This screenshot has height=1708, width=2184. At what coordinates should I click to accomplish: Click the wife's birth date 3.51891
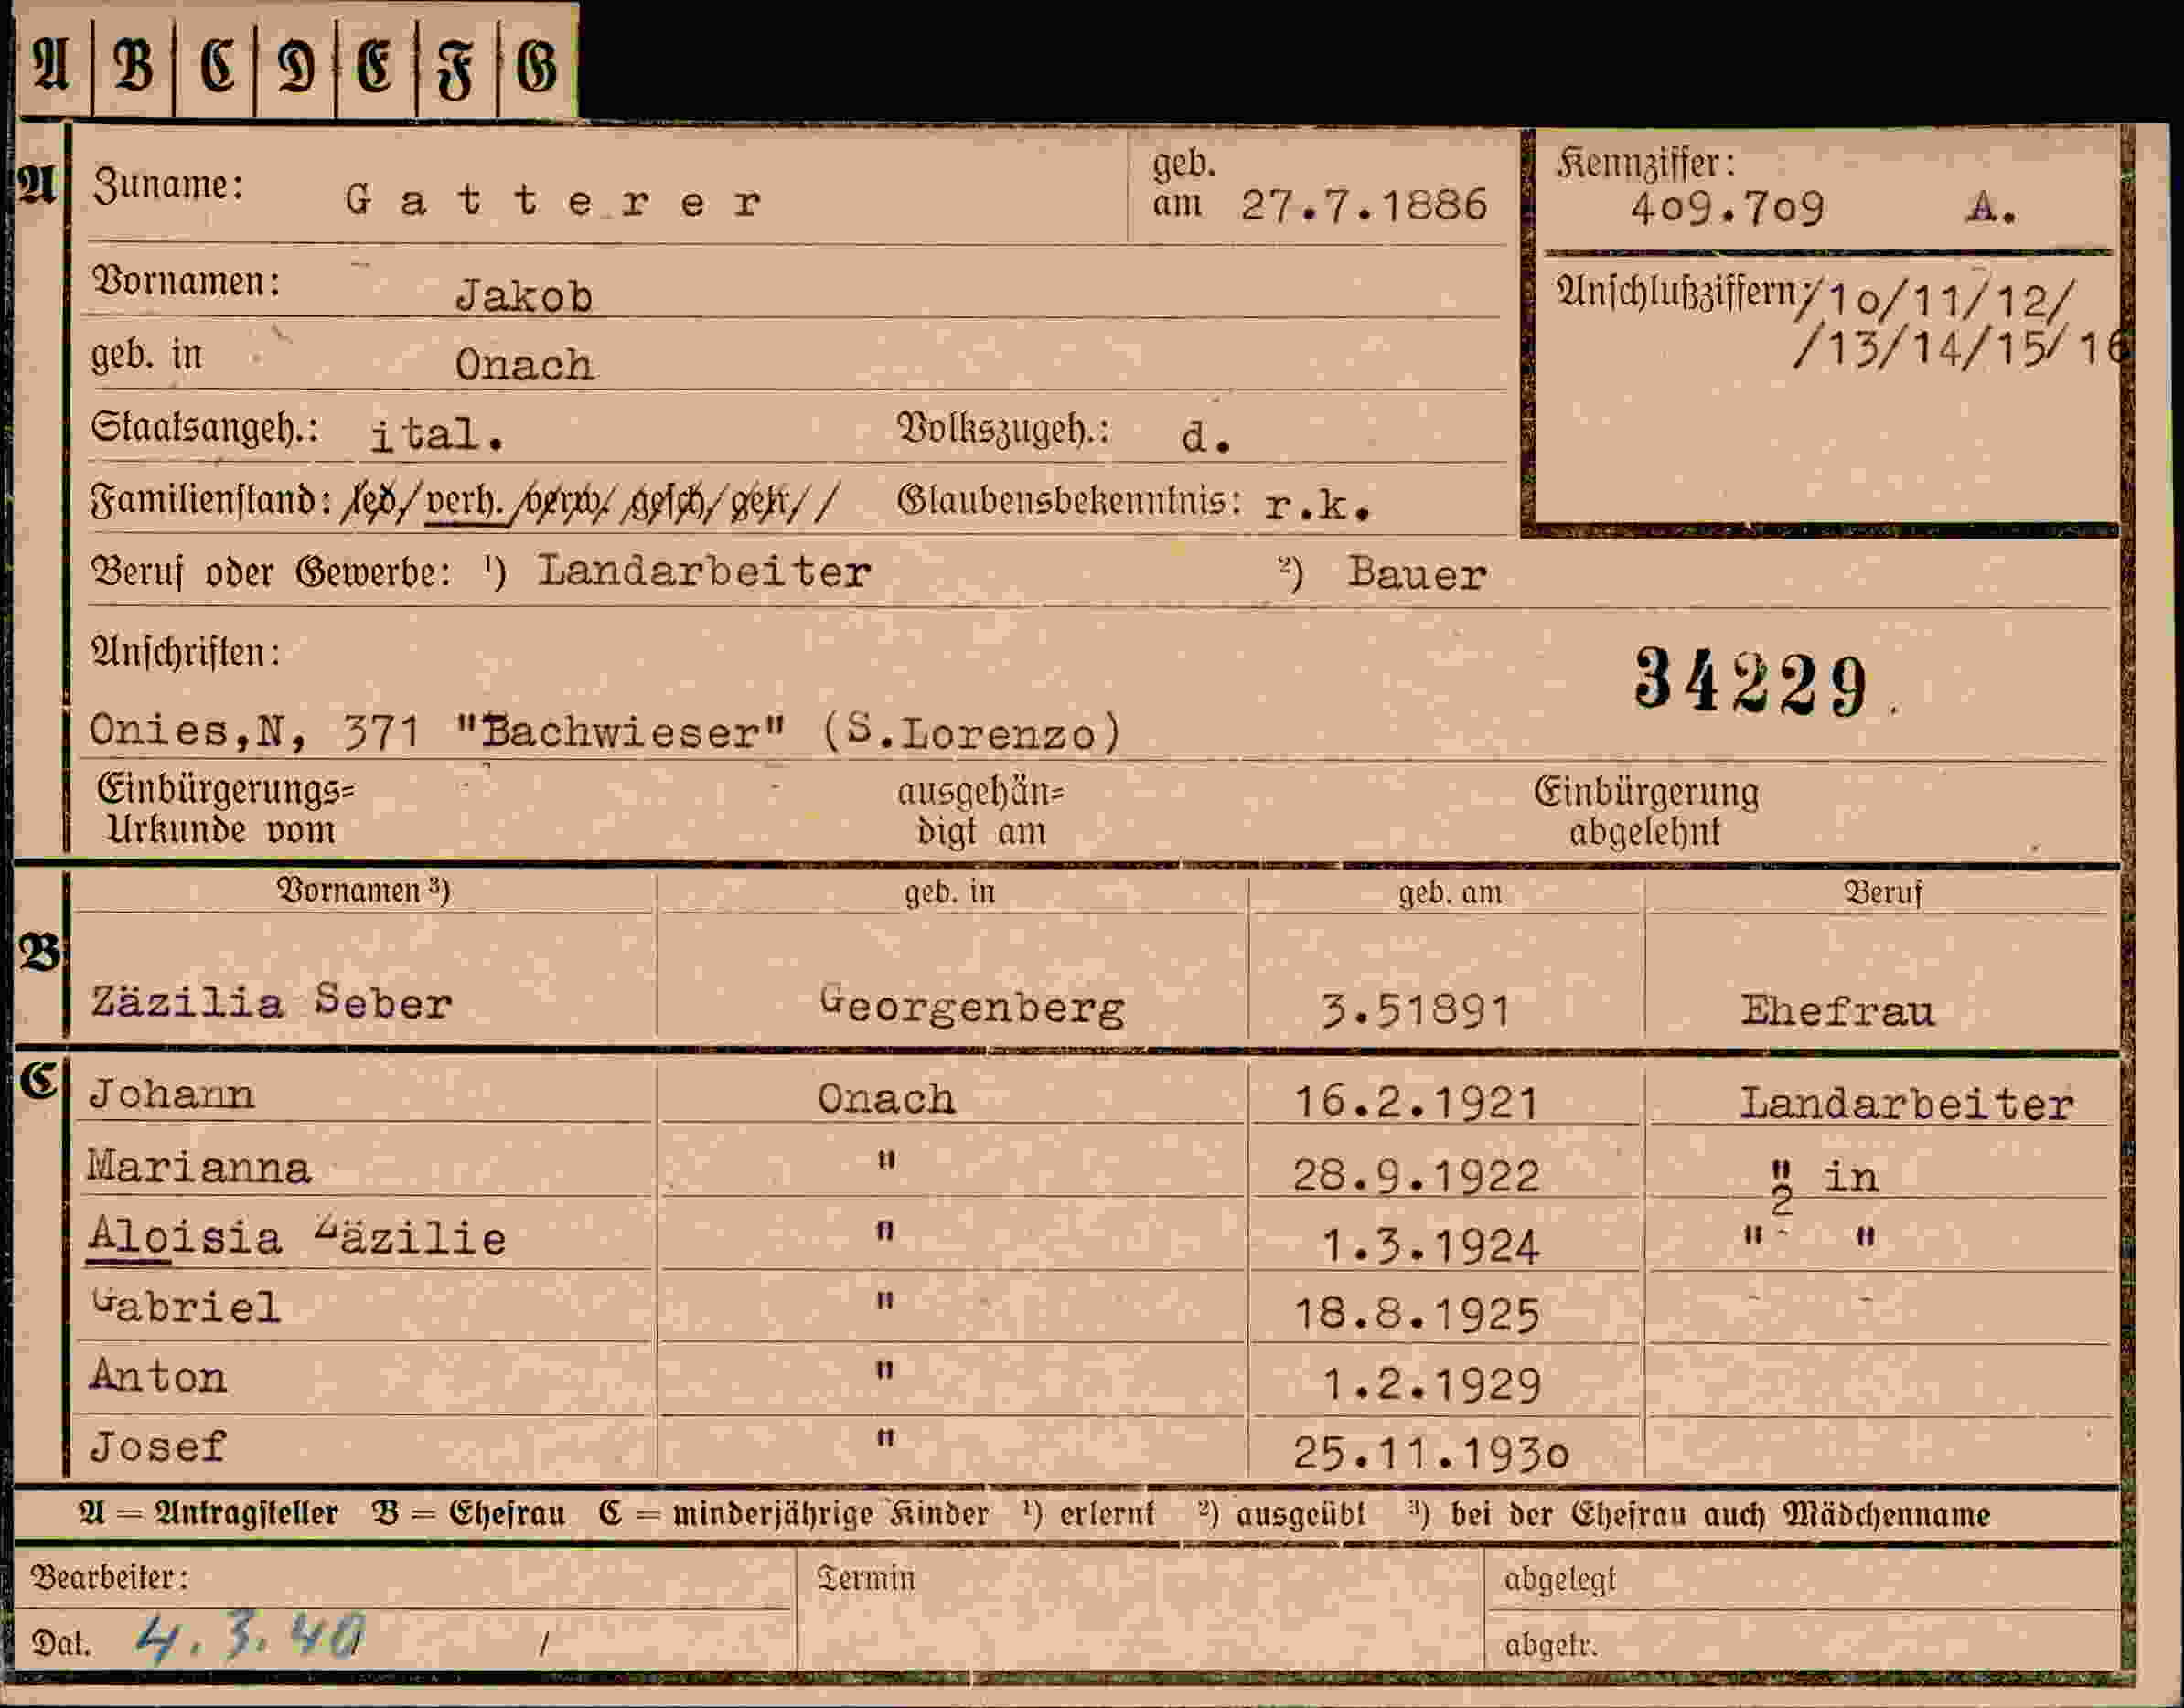tap(1415, 1010)
